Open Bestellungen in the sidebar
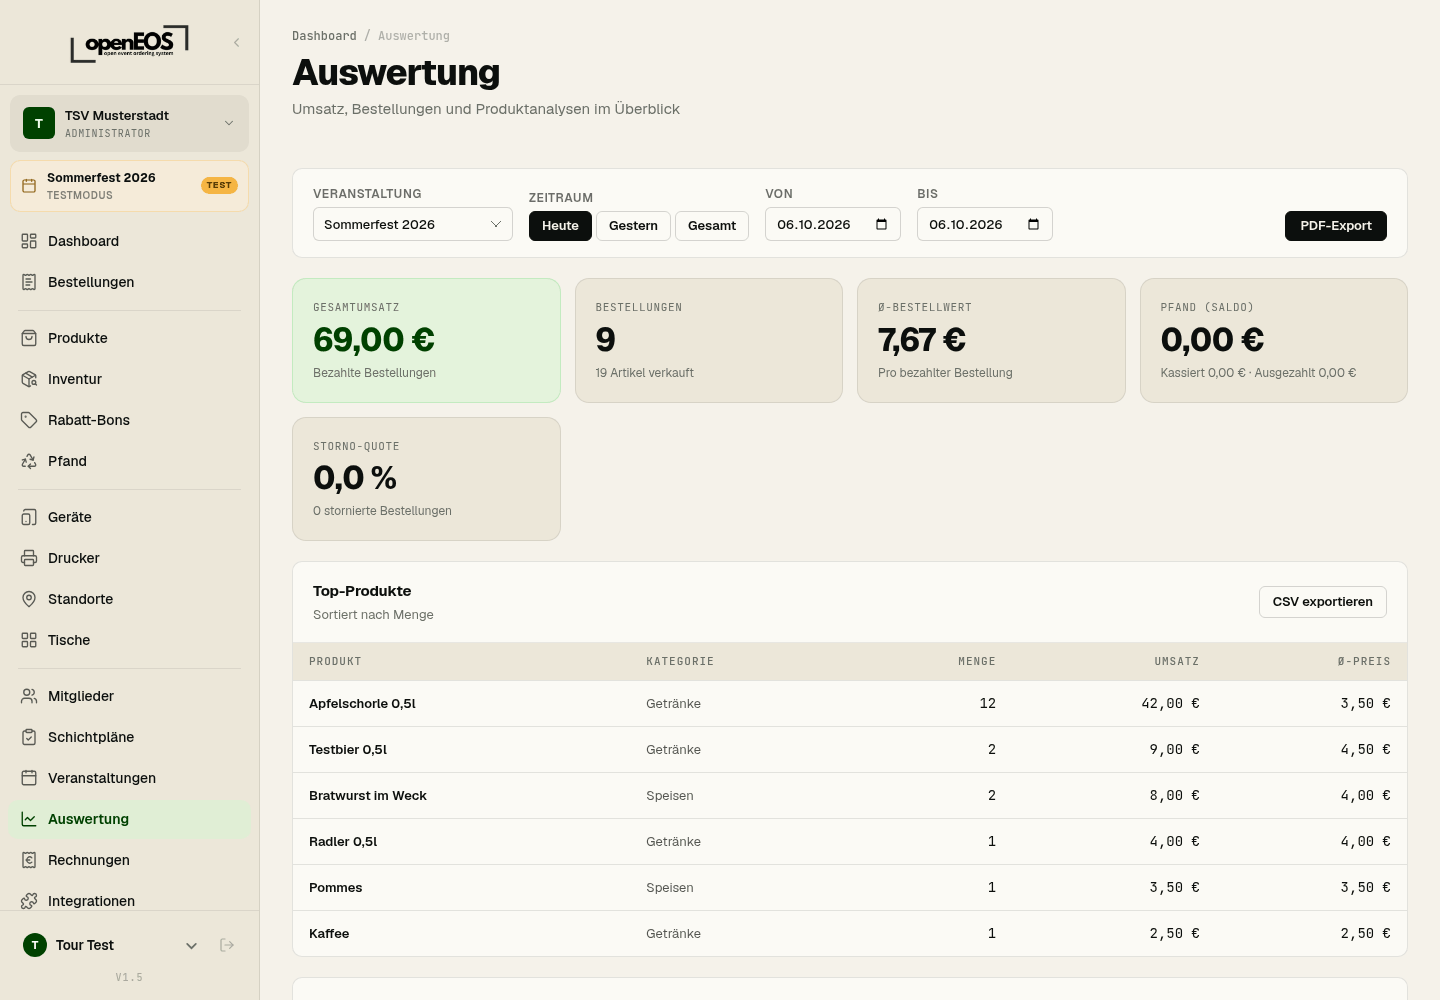 pos(129,282)
